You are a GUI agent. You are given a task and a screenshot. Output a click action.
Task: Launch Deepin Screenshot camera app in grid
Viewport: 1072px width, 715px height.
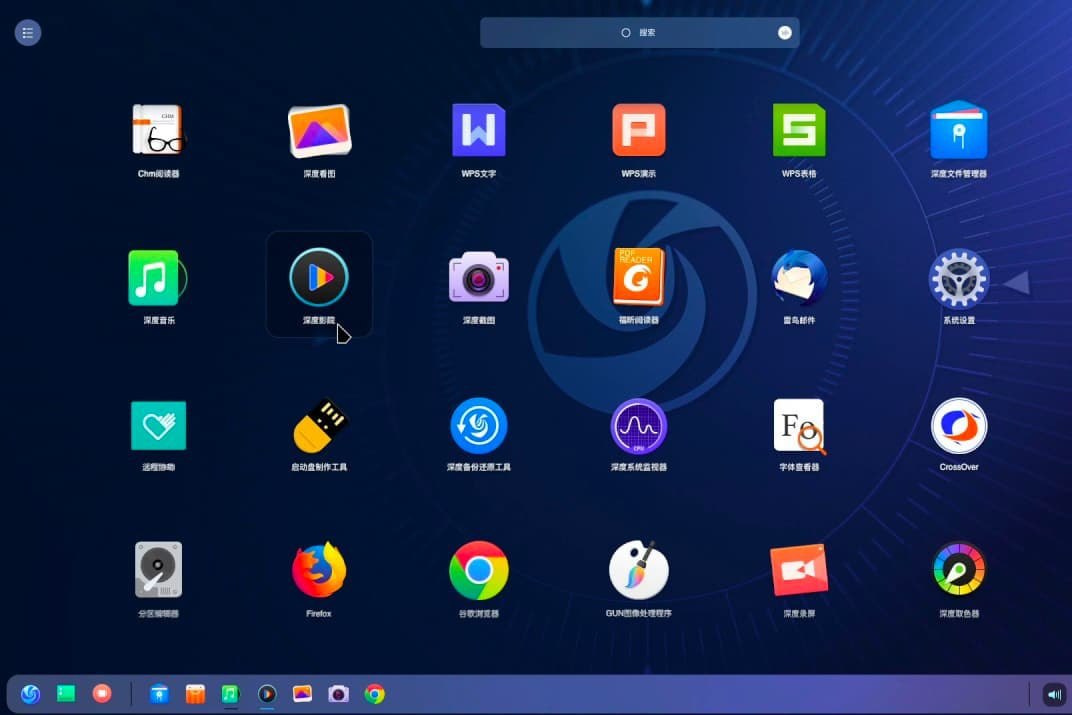479,278
